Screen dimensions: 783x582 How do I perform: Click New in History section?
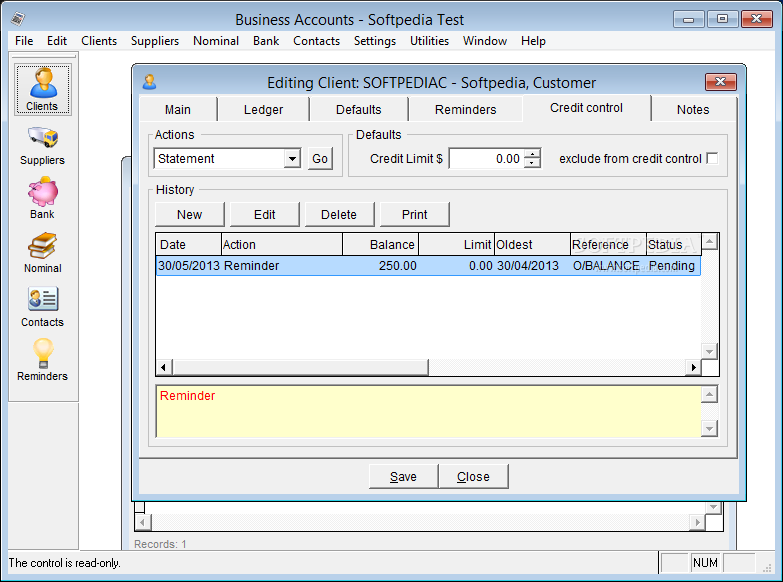(x=190, y=214)
